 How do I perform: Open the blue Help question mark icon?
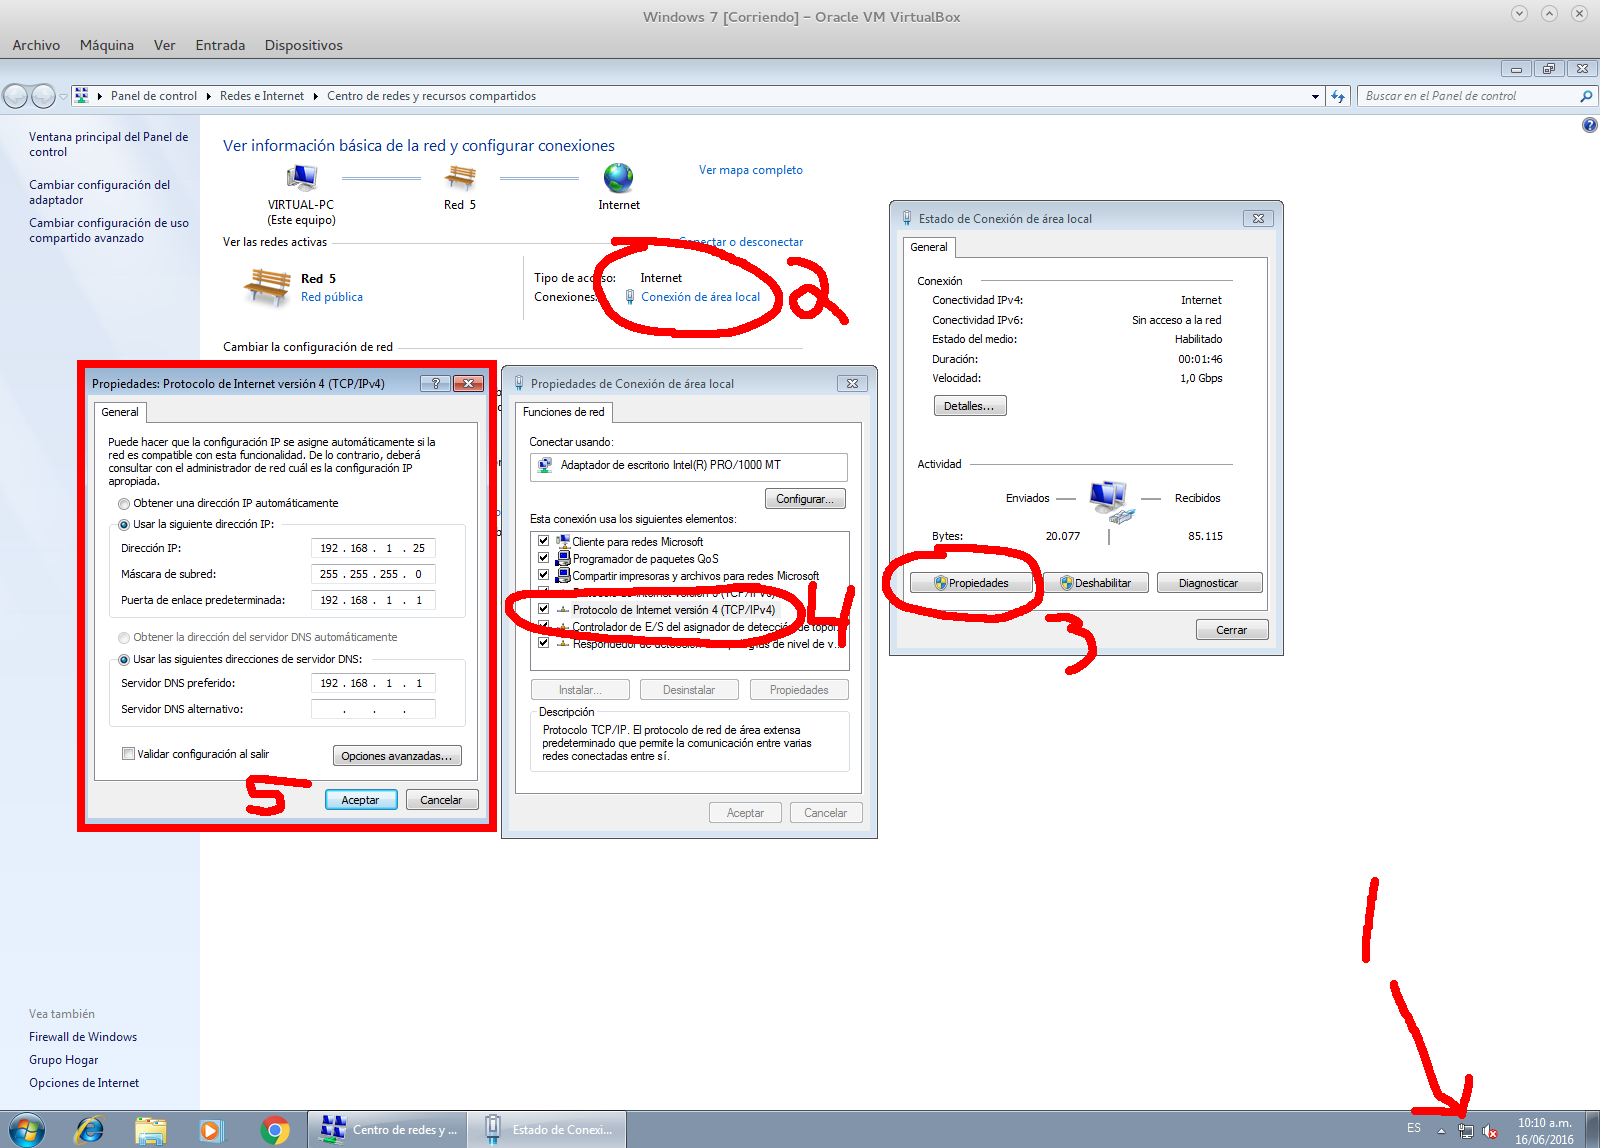1589,125
